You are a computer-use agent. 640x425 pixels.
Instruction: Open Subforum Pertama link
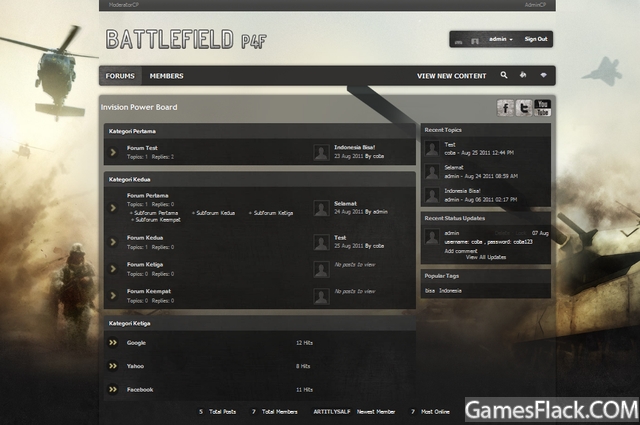156,213
